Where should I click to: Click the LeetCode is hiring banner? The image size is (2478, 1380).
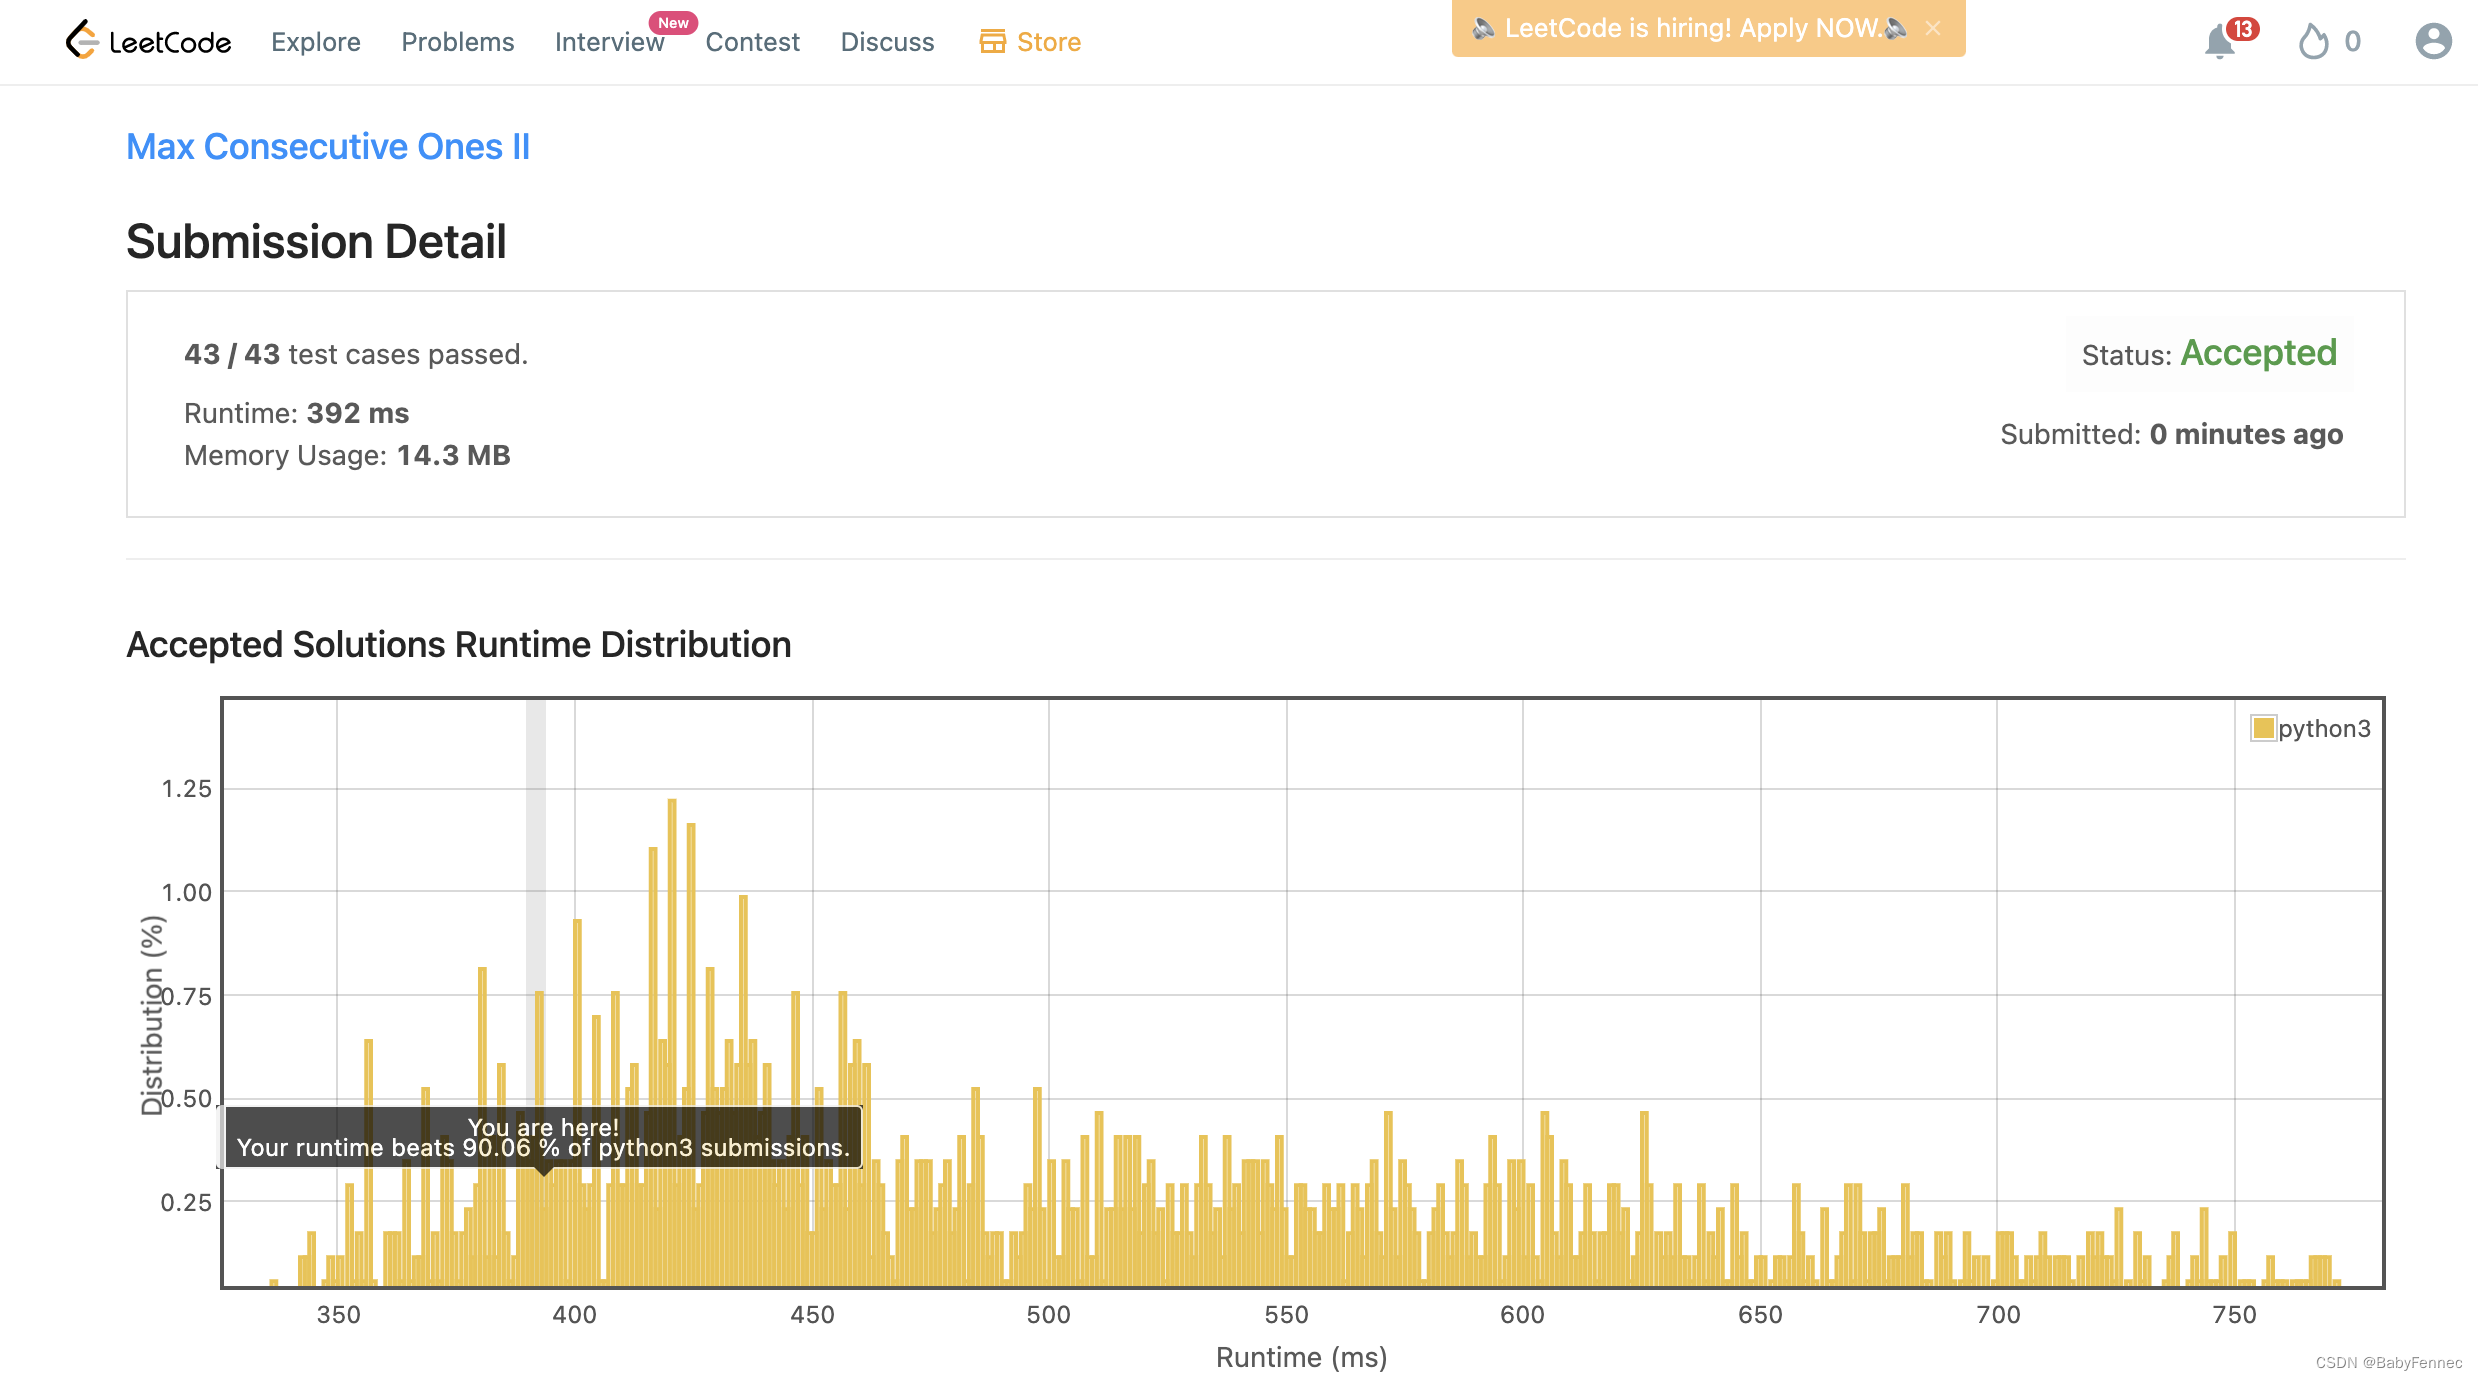1690,28
